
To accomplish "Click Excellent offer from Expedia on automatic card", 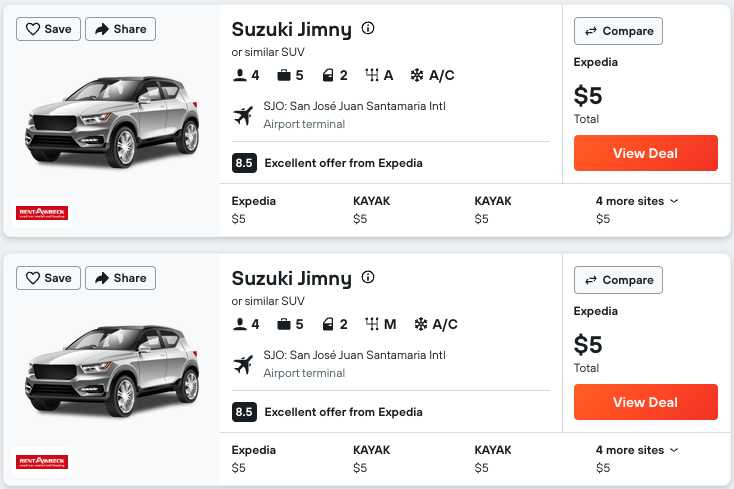I will pyautogui.click(x=344, y=163).
